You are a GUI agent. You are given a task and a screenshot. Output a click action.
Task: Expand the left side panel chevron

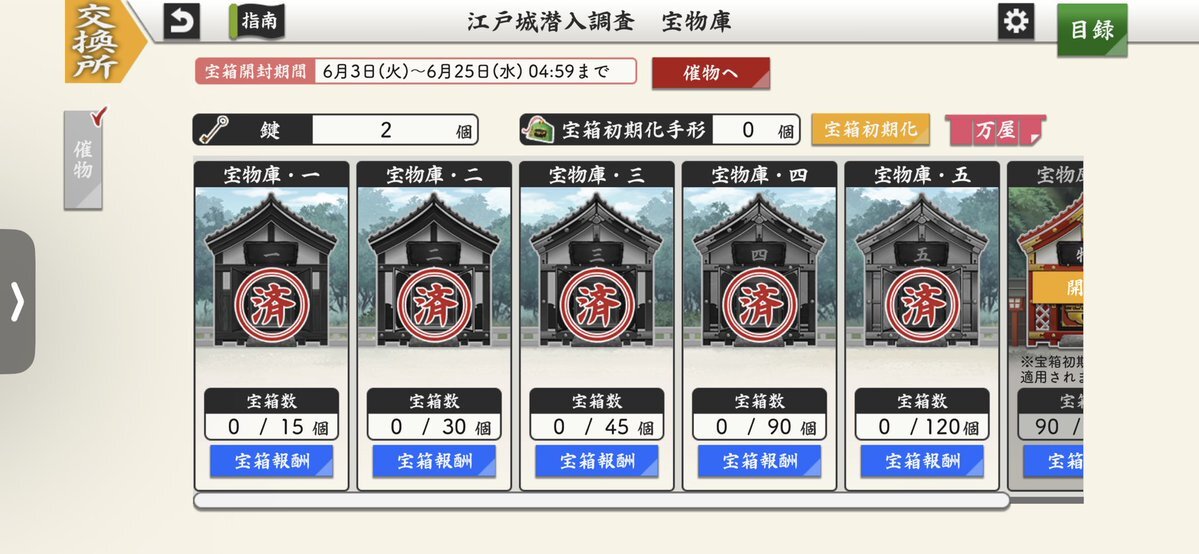click(x=17, y=301)
